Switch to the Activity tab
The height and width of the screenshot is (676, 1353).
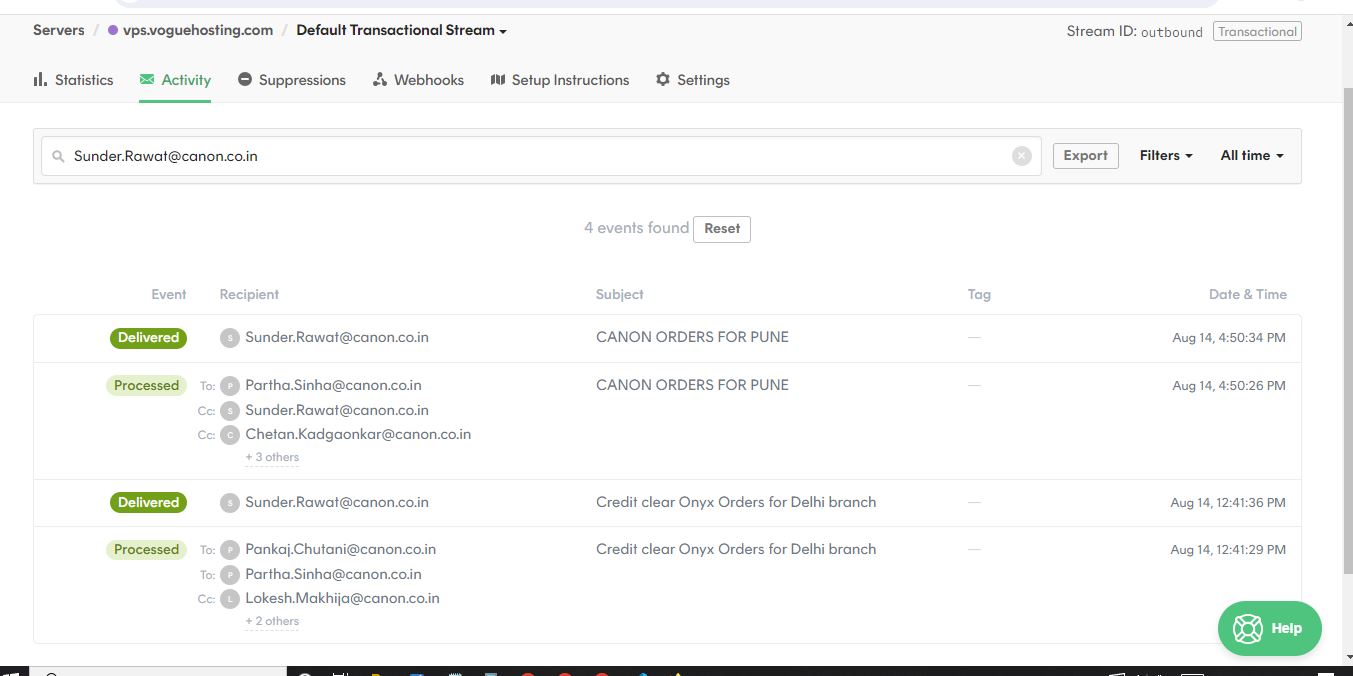(175, 80)
